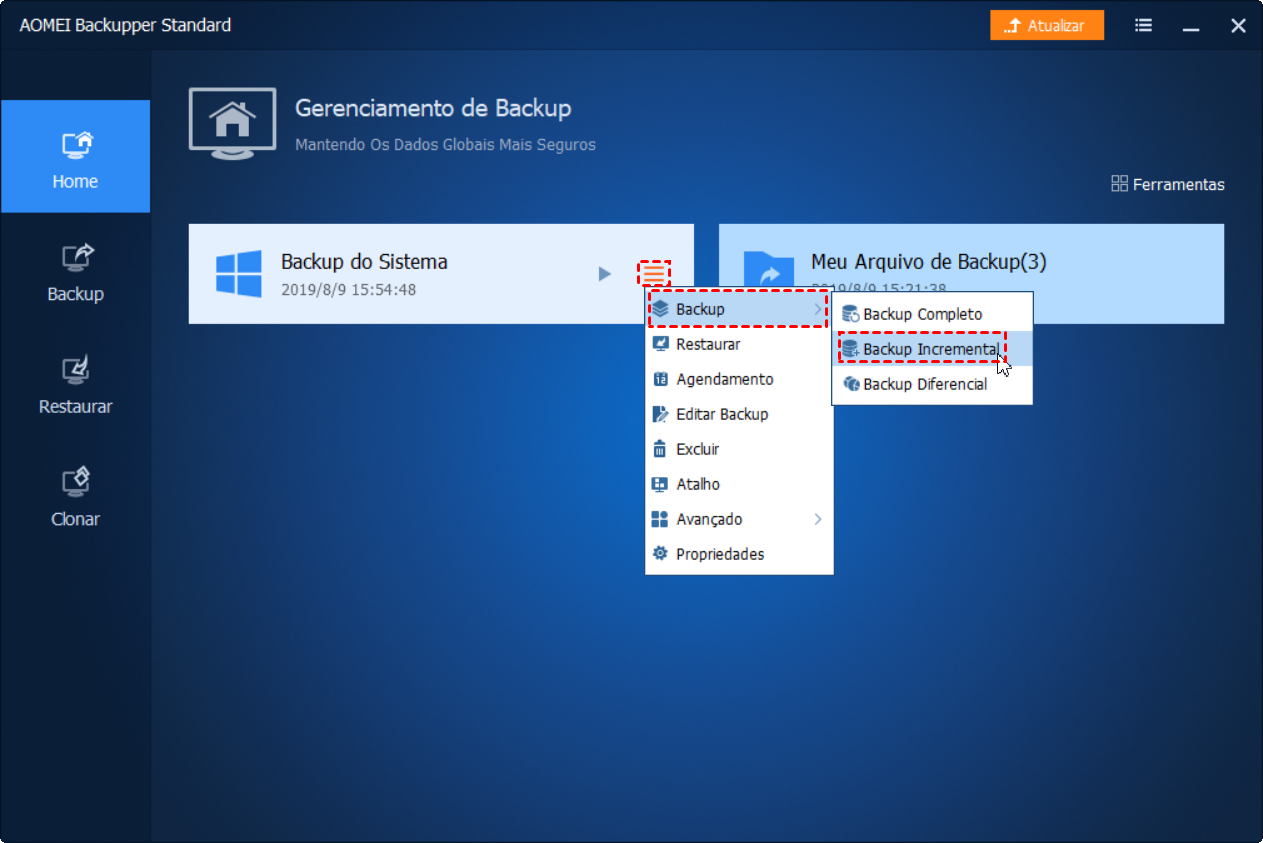Viewport: 1263px width, 843px height.
Task: Click the AOMEI Backupper Standard title text
Action: click(125, 25)
